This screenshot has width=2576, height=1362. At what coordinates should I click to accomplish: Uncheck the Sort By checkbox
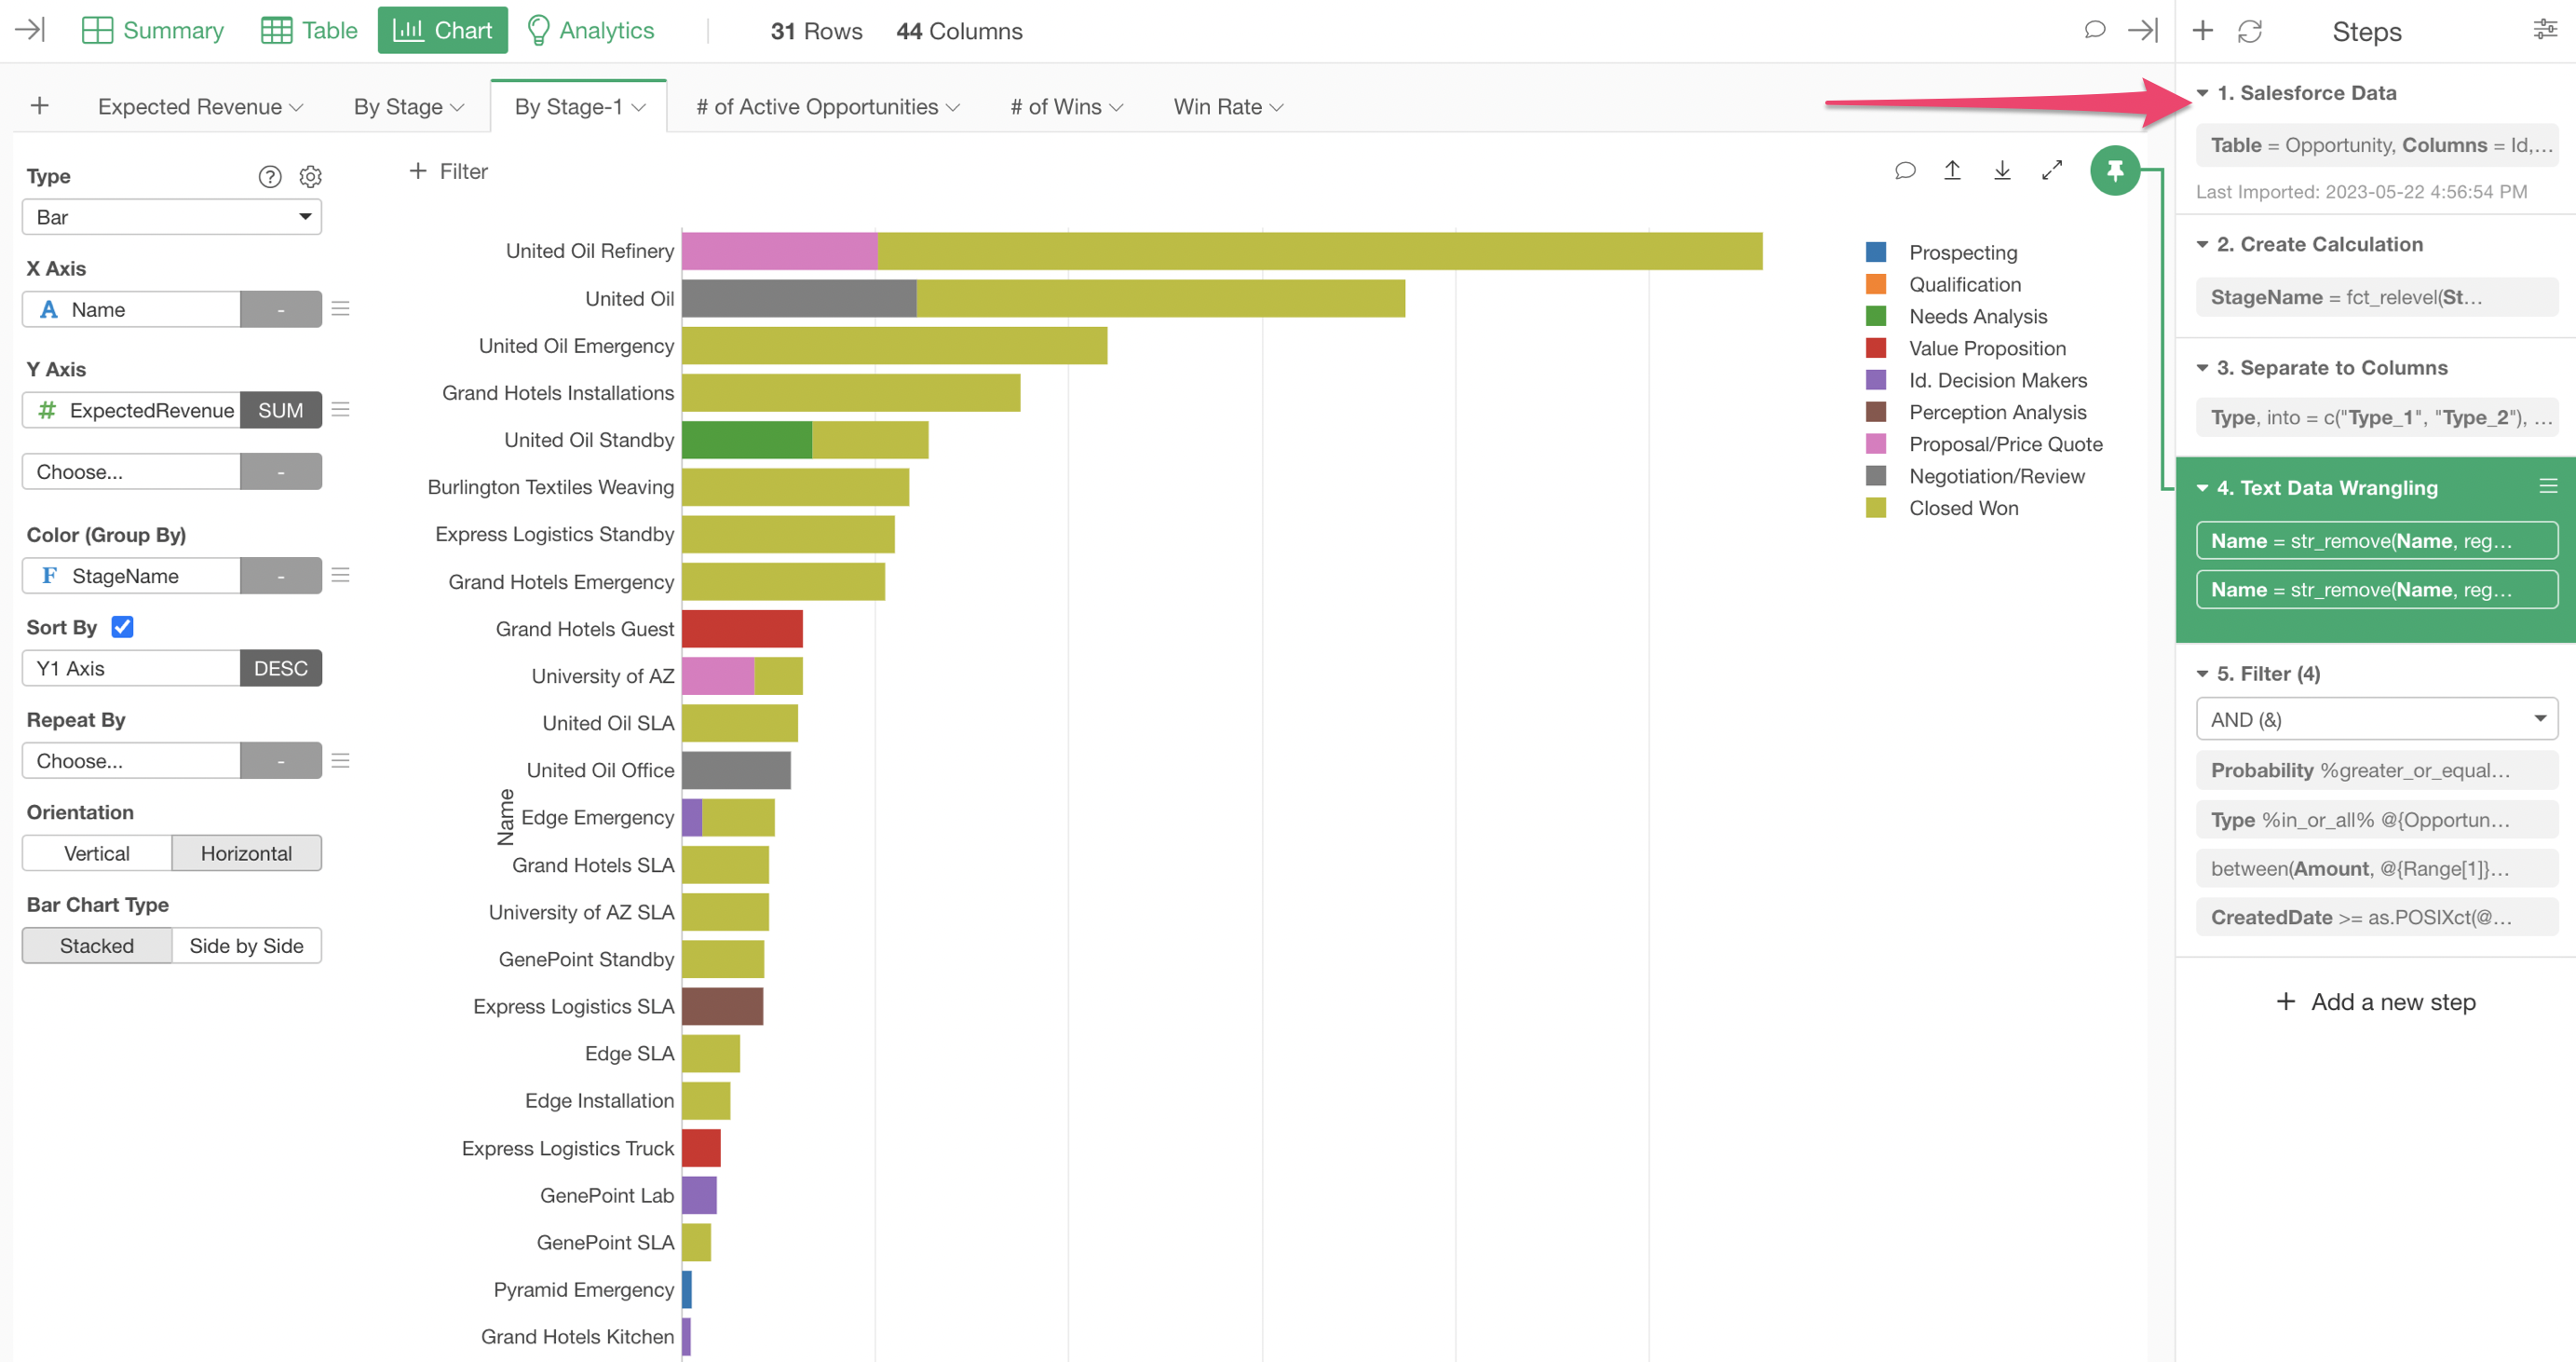123,627
